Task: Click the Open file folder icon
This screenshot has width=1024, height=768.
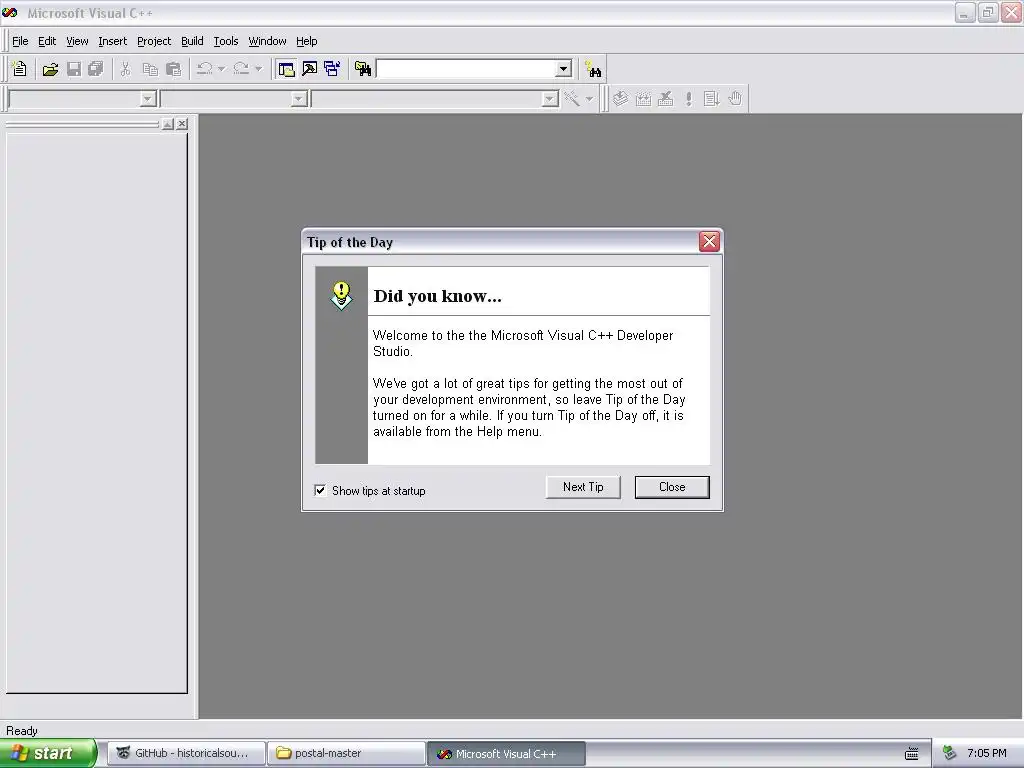Action: pos(50,69)
